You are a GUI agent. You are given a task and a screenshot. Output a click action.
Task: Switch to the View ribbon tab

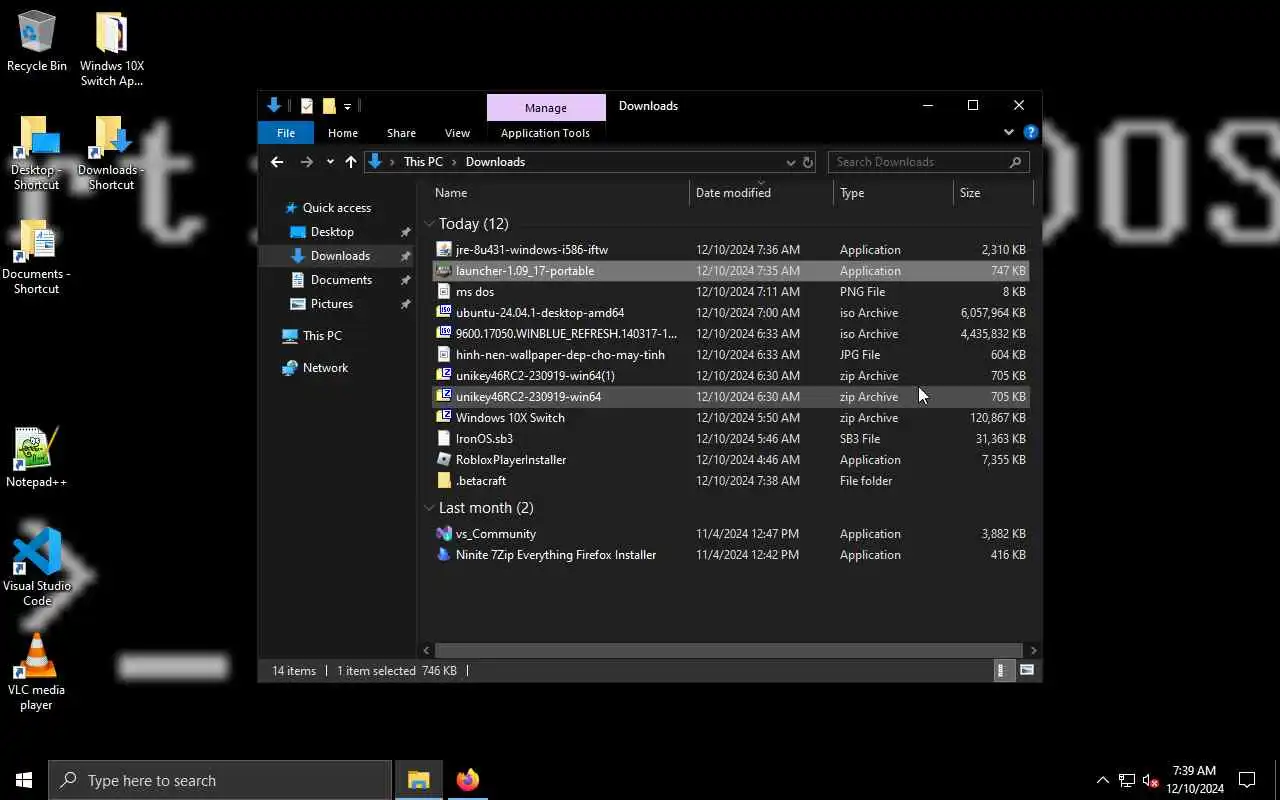coord(457,133)
